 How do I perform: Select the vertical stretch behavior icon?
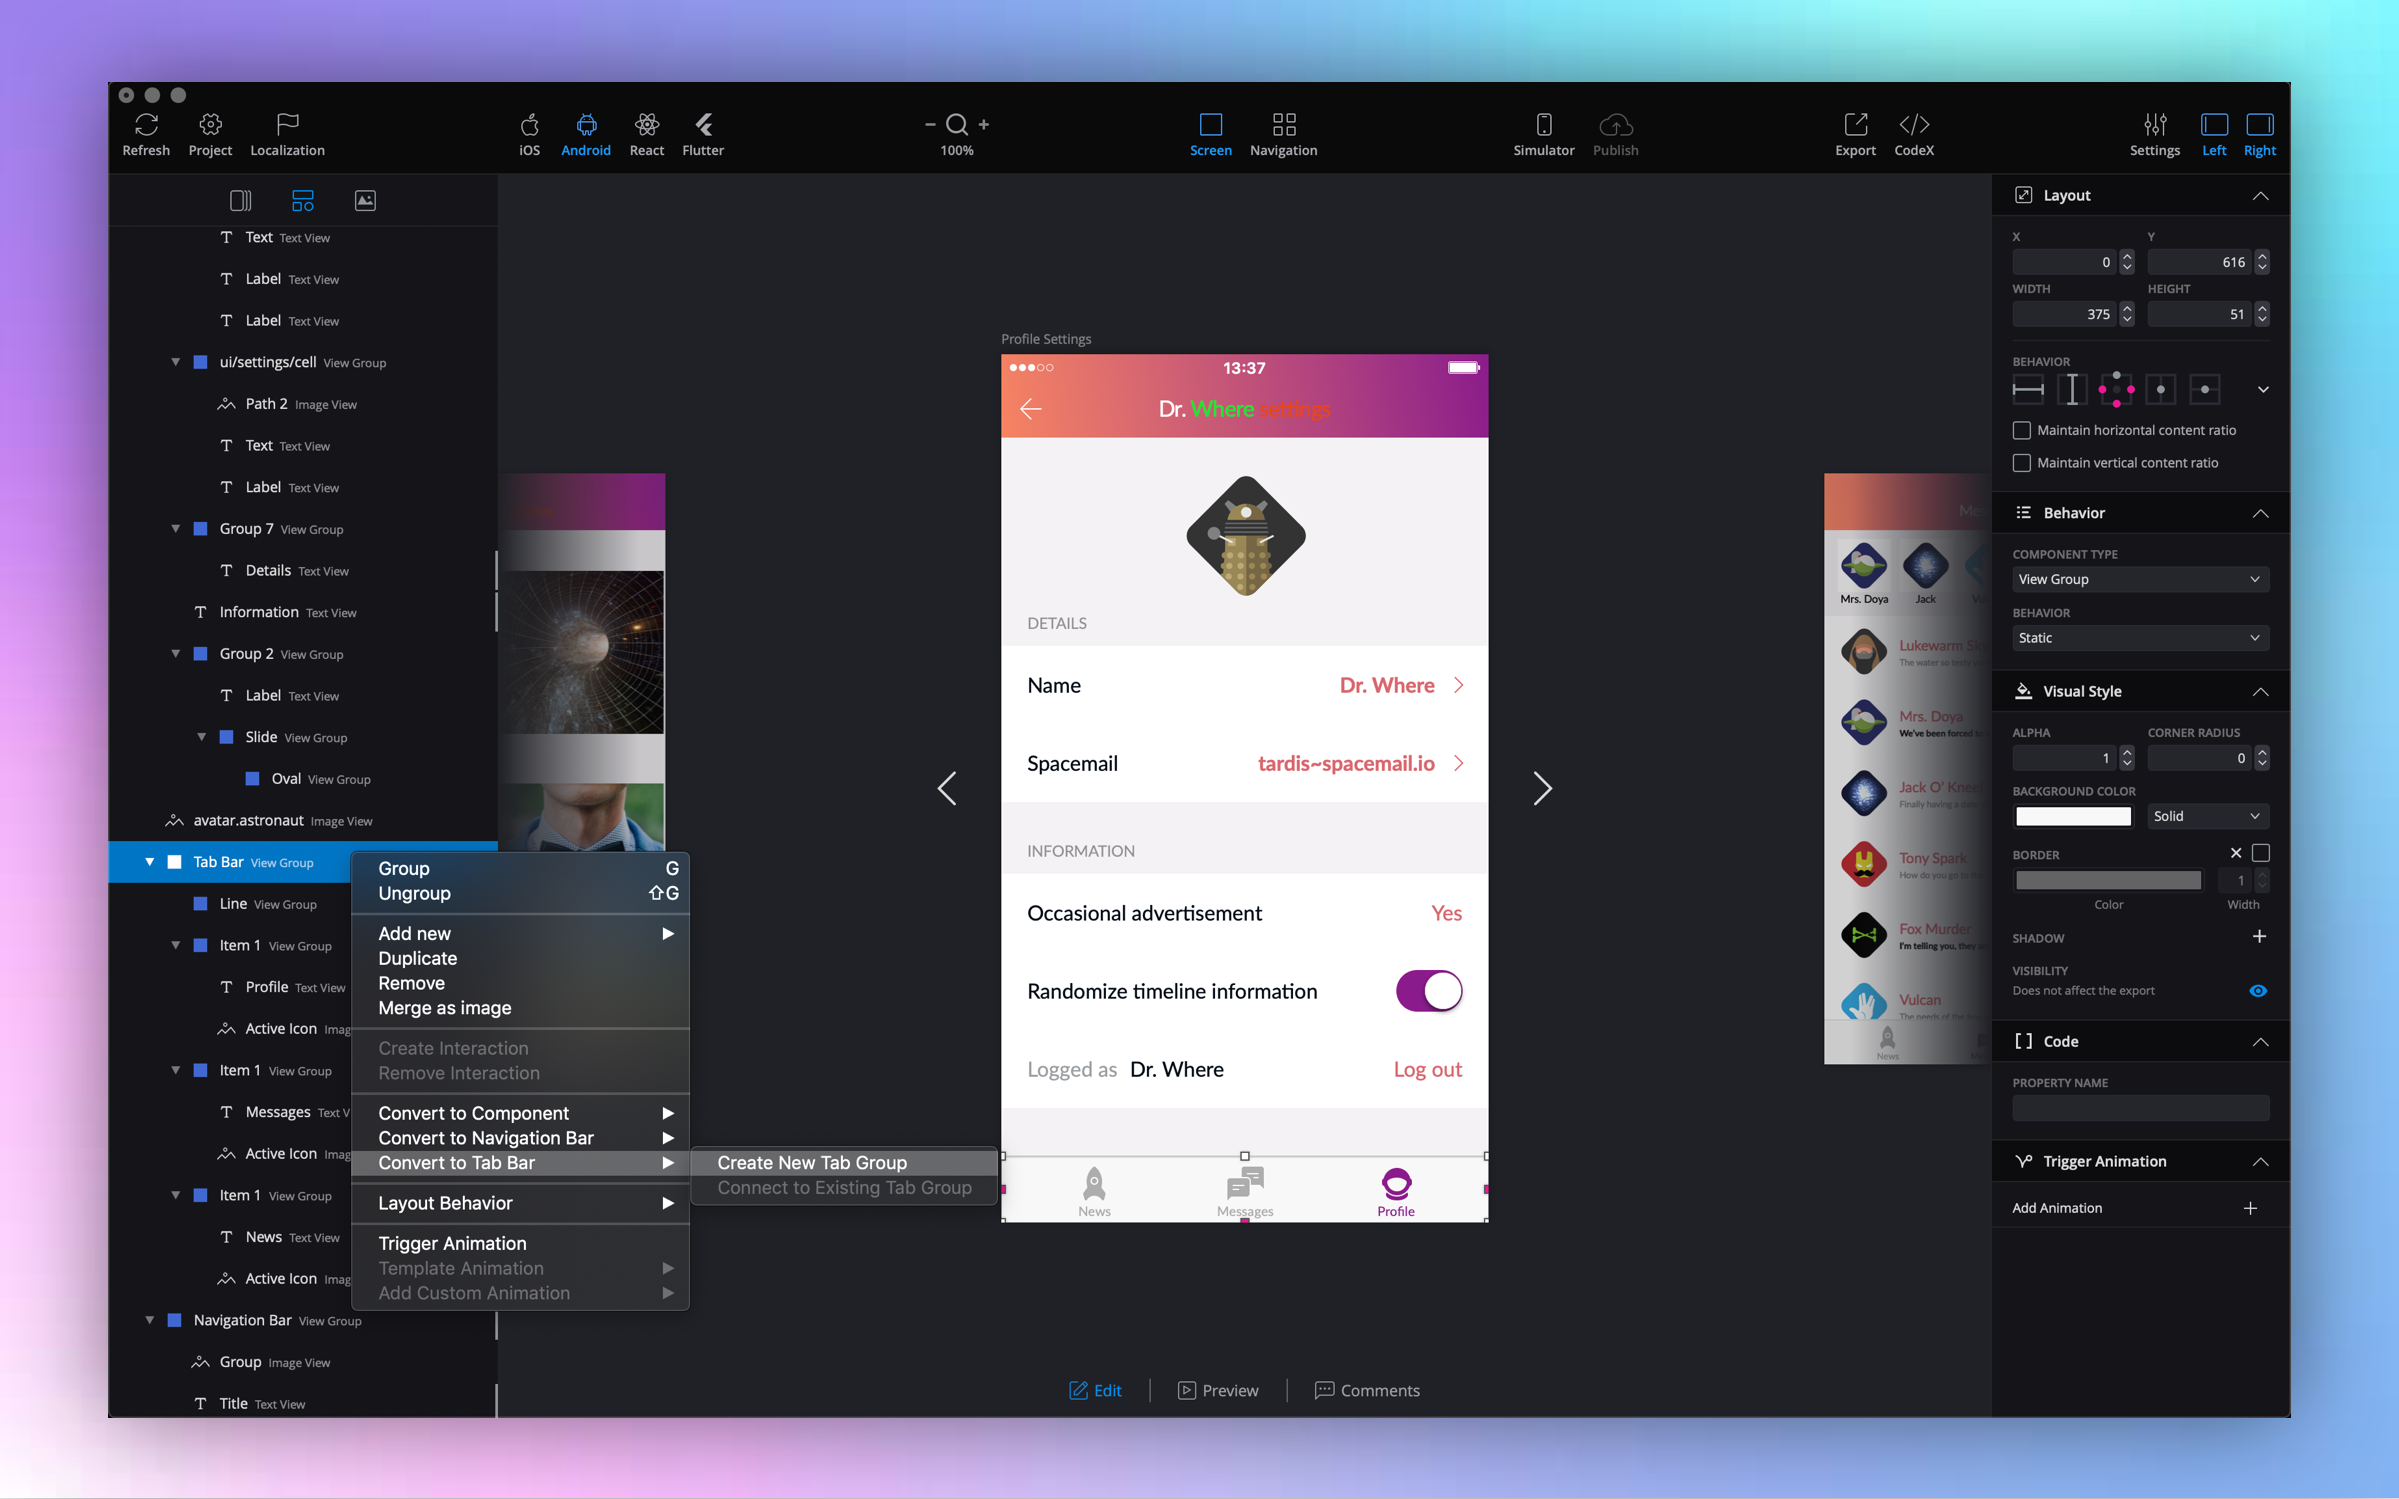point(2072,389)
